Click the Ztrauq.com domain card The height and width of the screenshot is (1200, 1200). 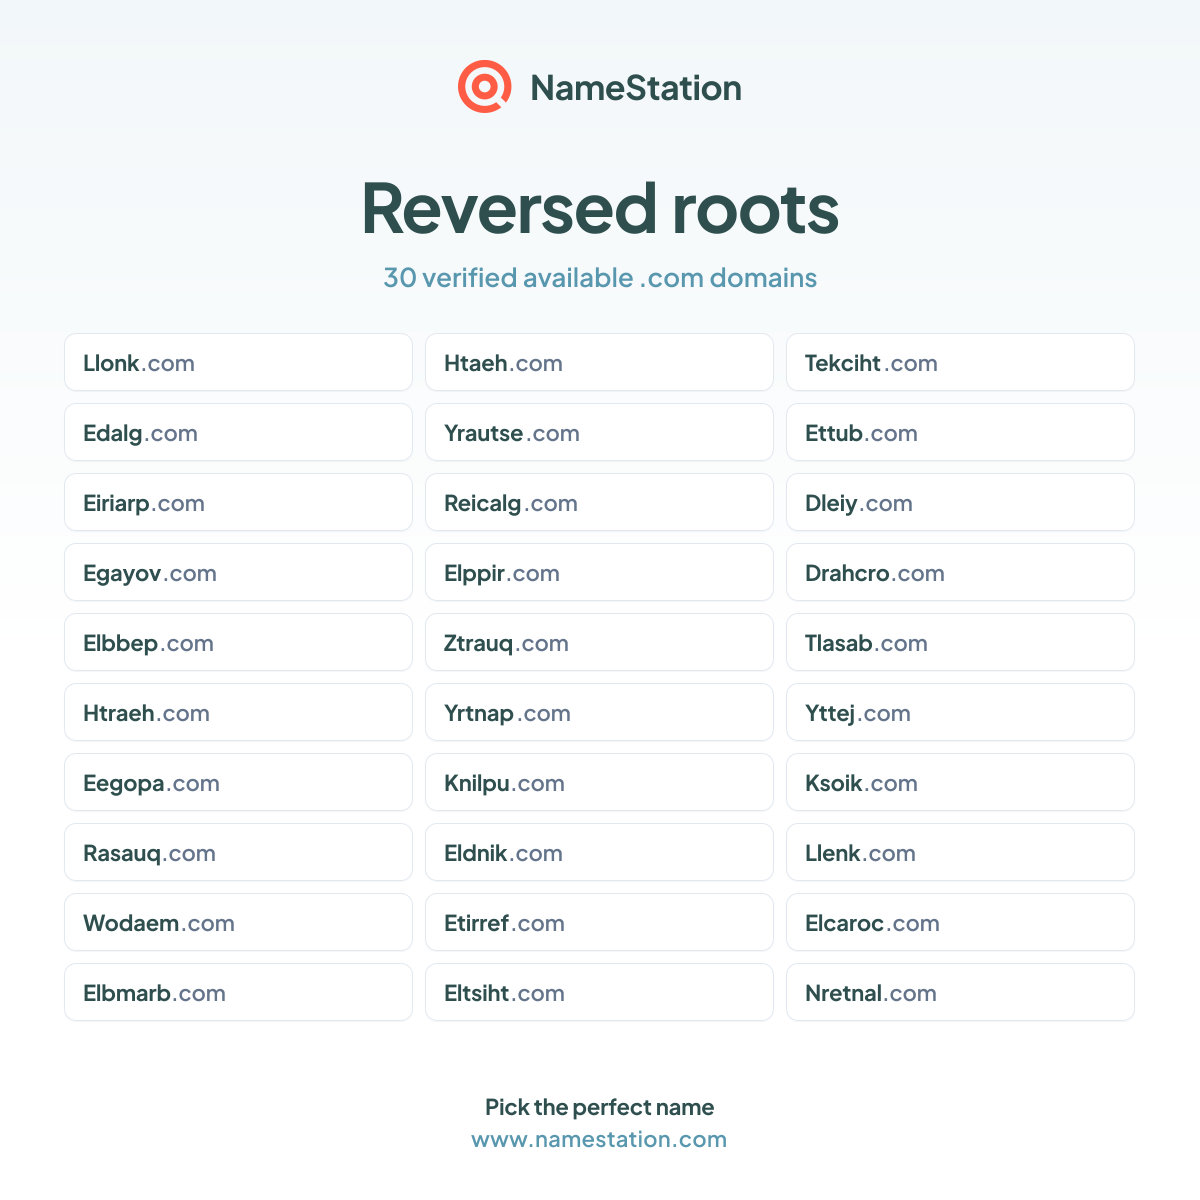pyautogui.click(x=599, y=642)
